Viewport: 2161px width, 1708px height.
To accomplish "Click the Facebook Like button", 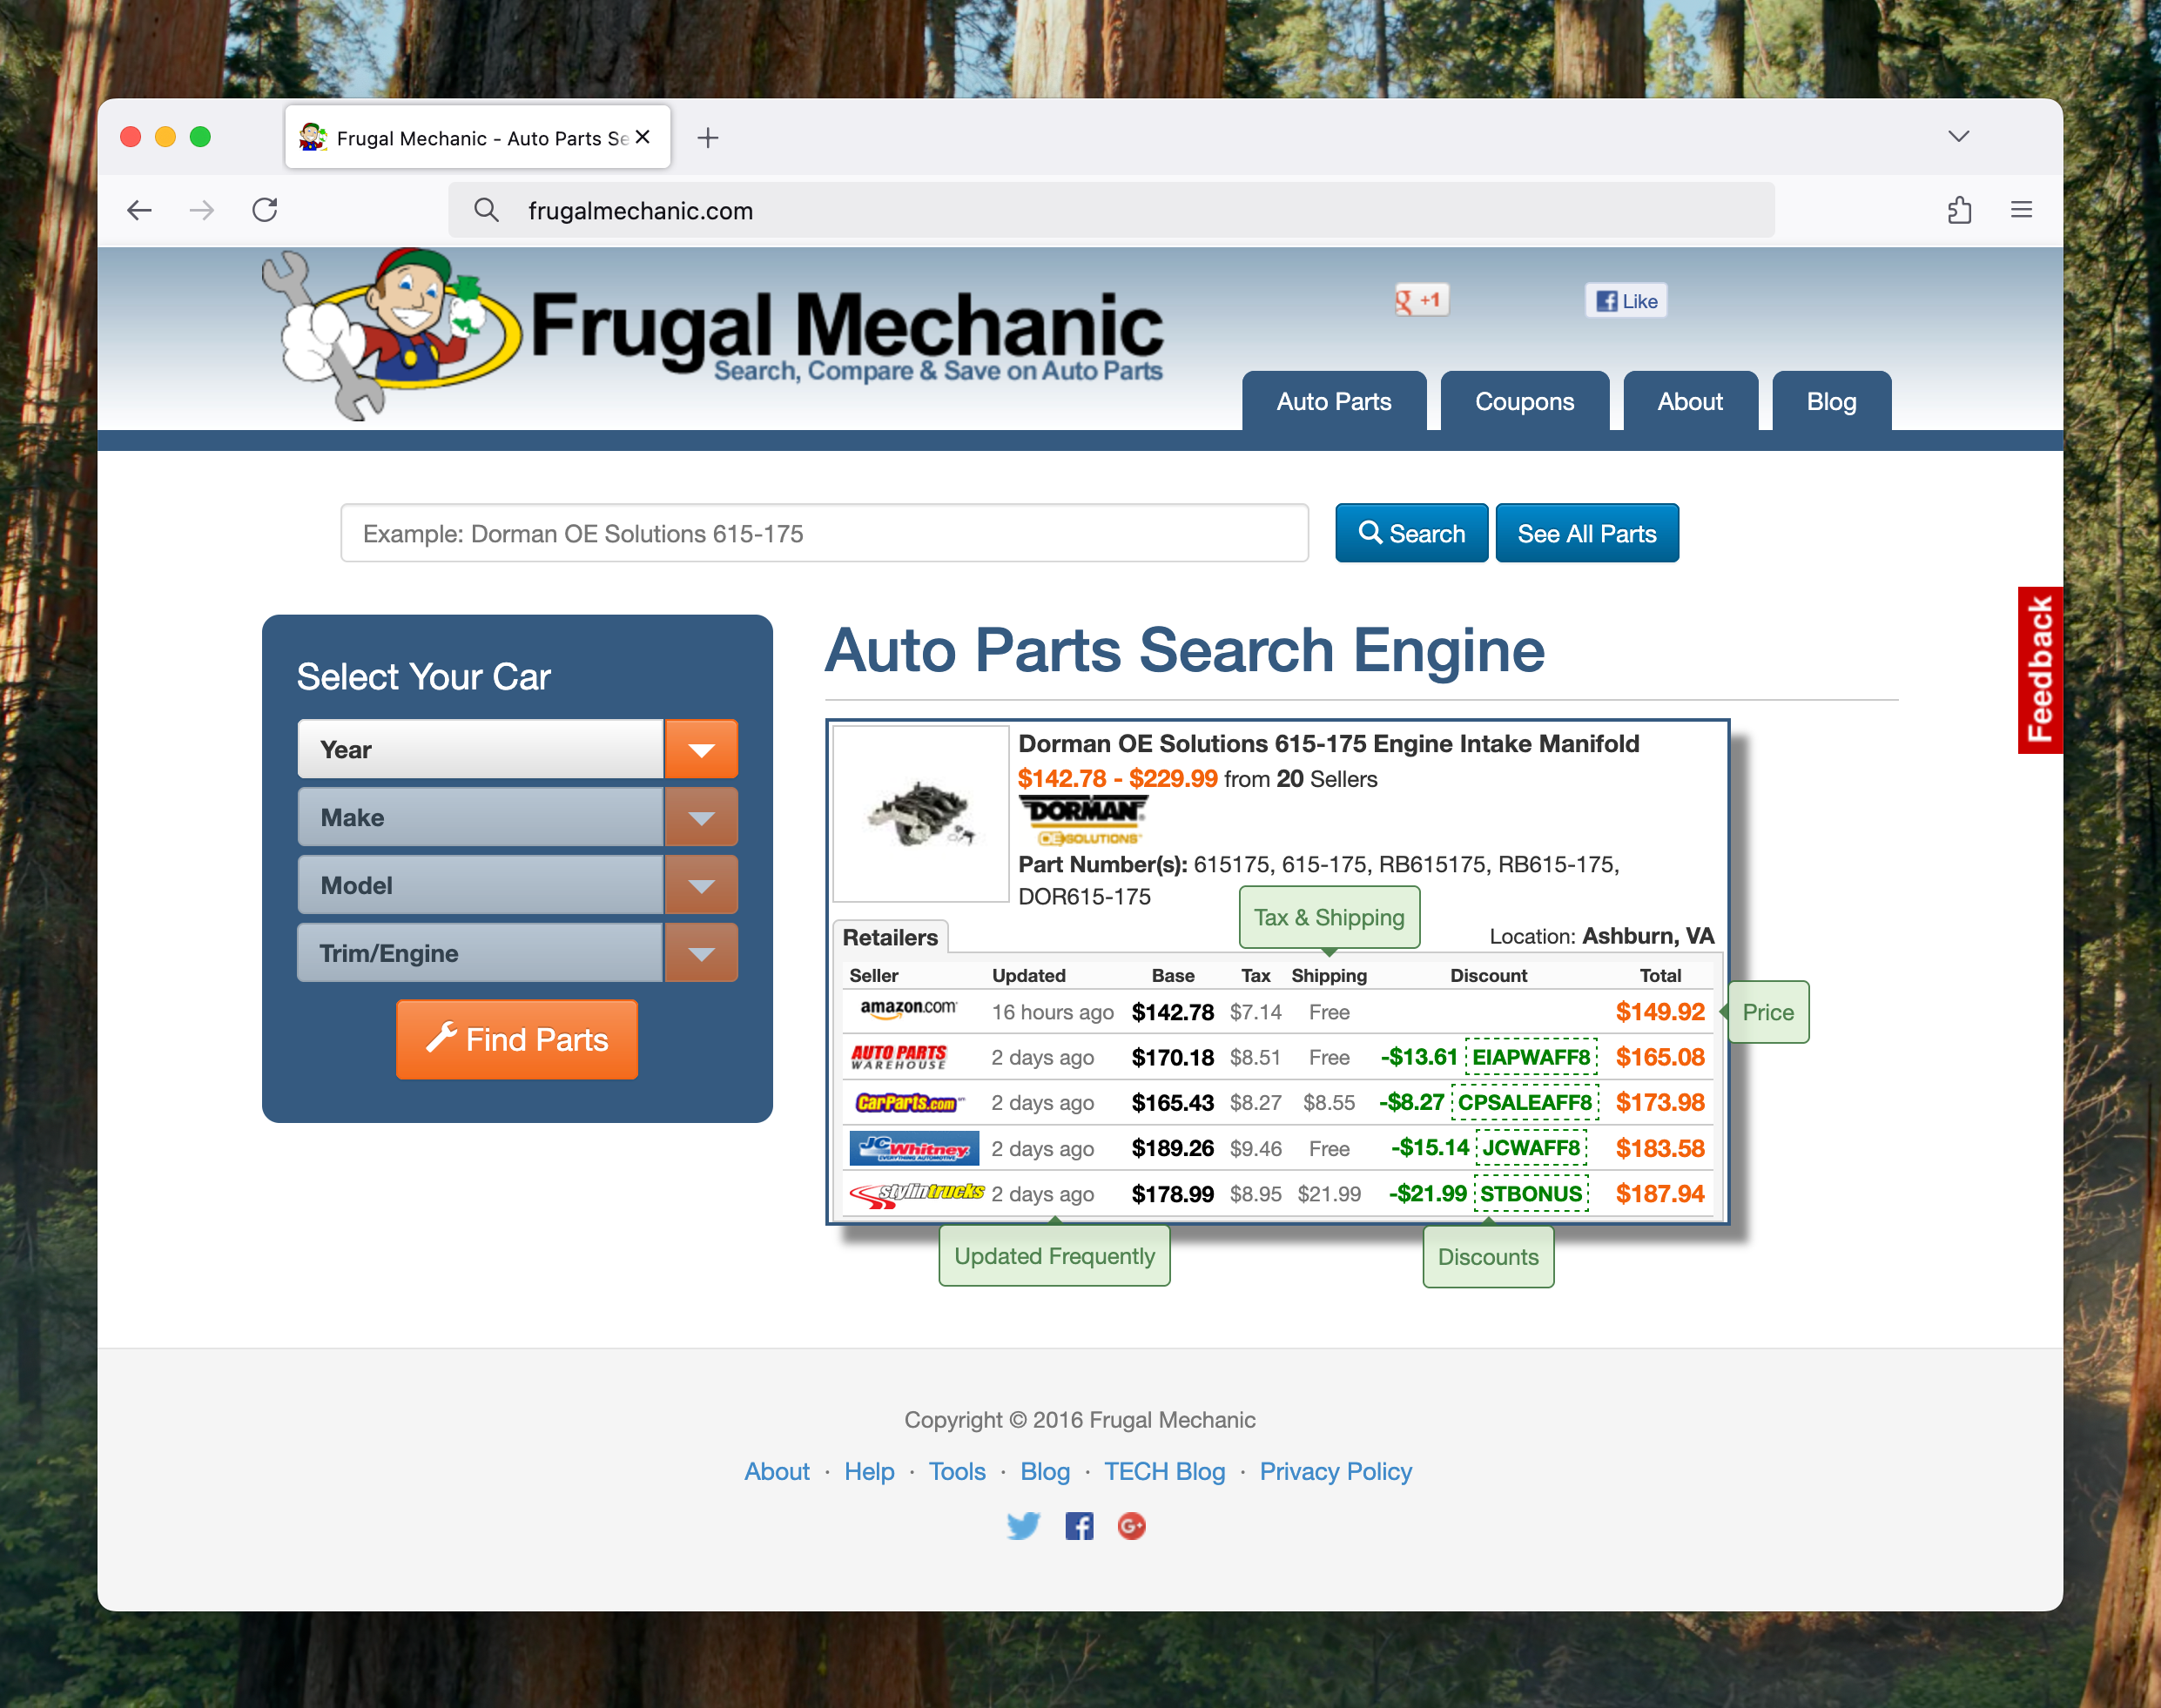I will point(1626,301).
